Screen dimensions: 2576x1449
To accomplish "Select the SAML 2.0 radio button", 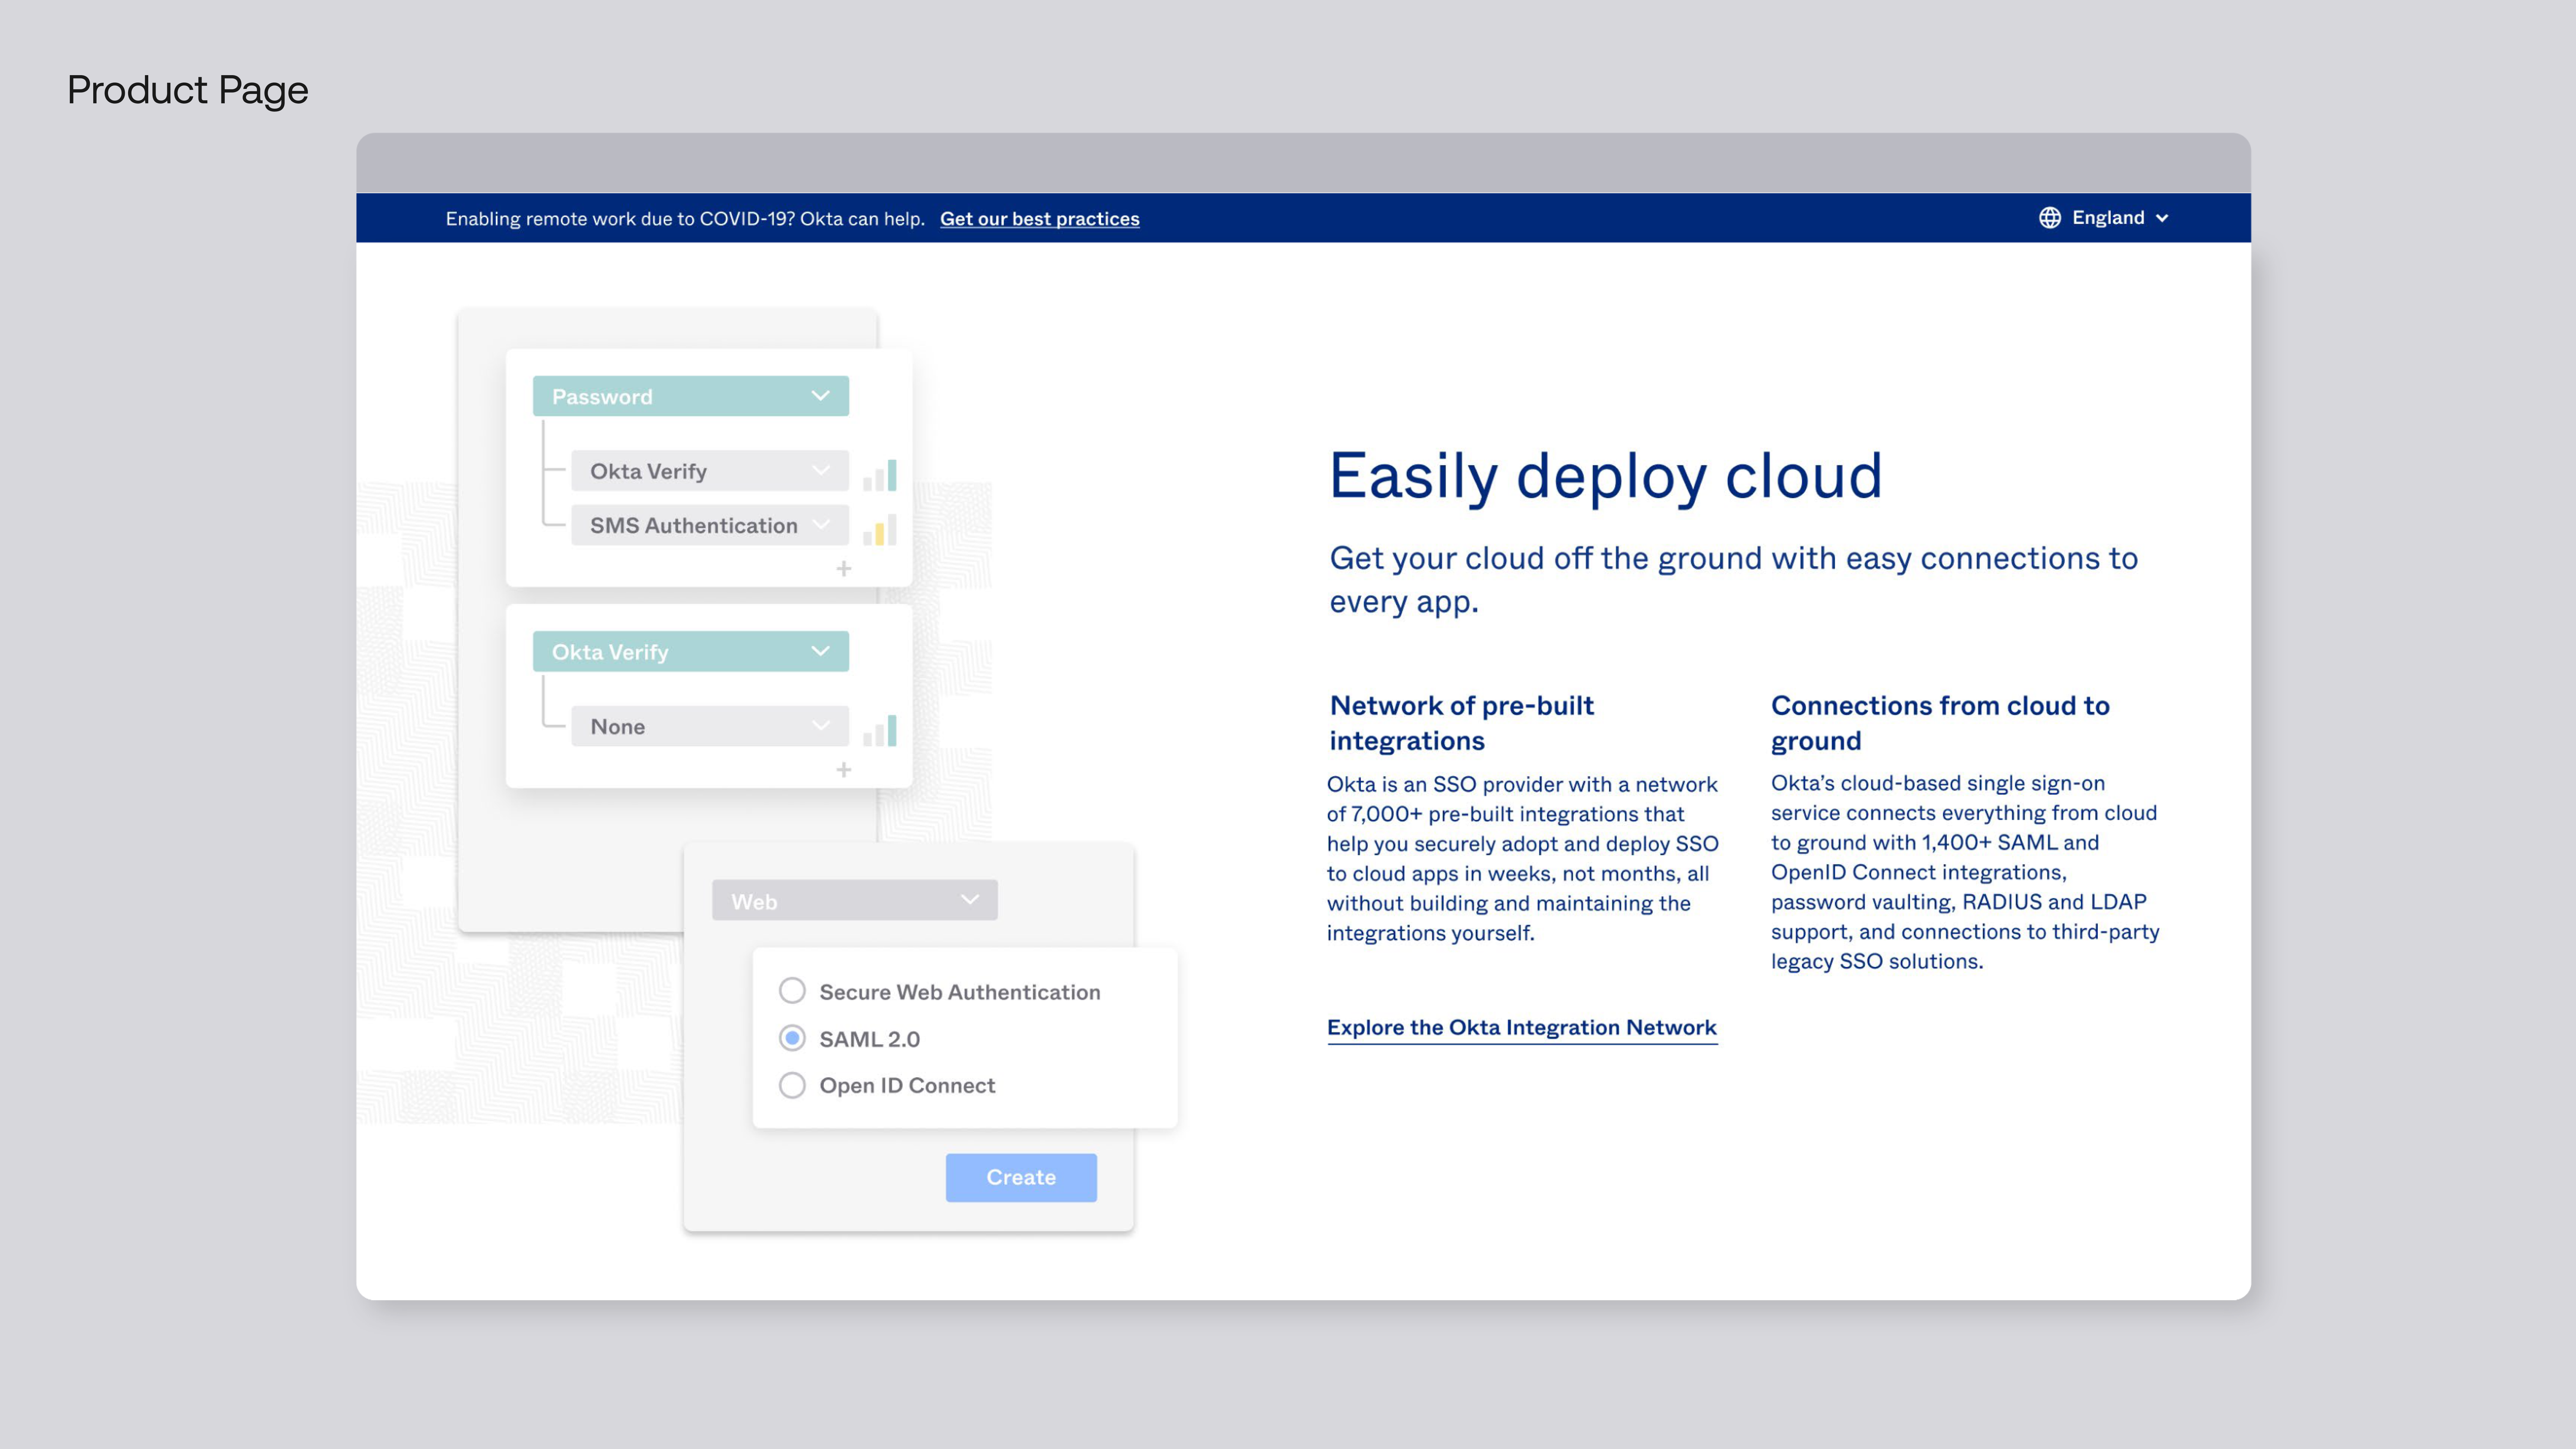I will [792, 1038].
